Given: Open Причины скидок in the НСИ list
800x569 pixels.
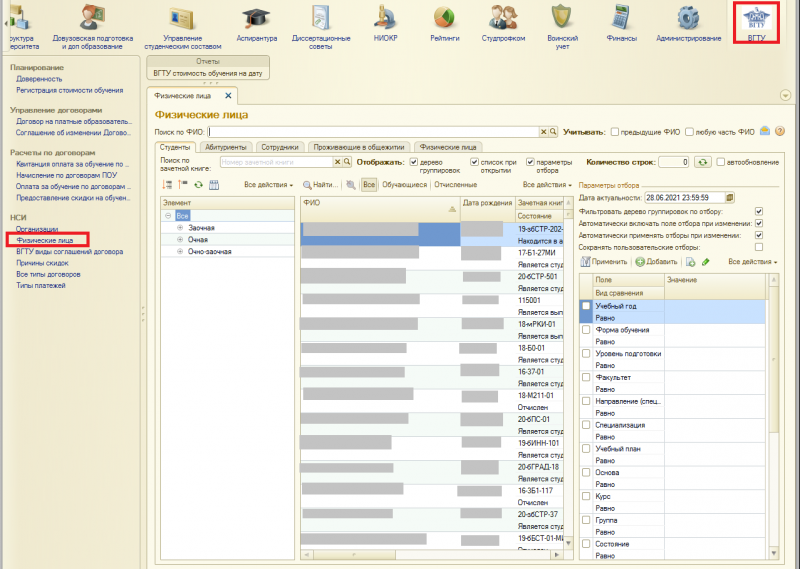Looking at the screenshot, I should click(x=42, y=263).
